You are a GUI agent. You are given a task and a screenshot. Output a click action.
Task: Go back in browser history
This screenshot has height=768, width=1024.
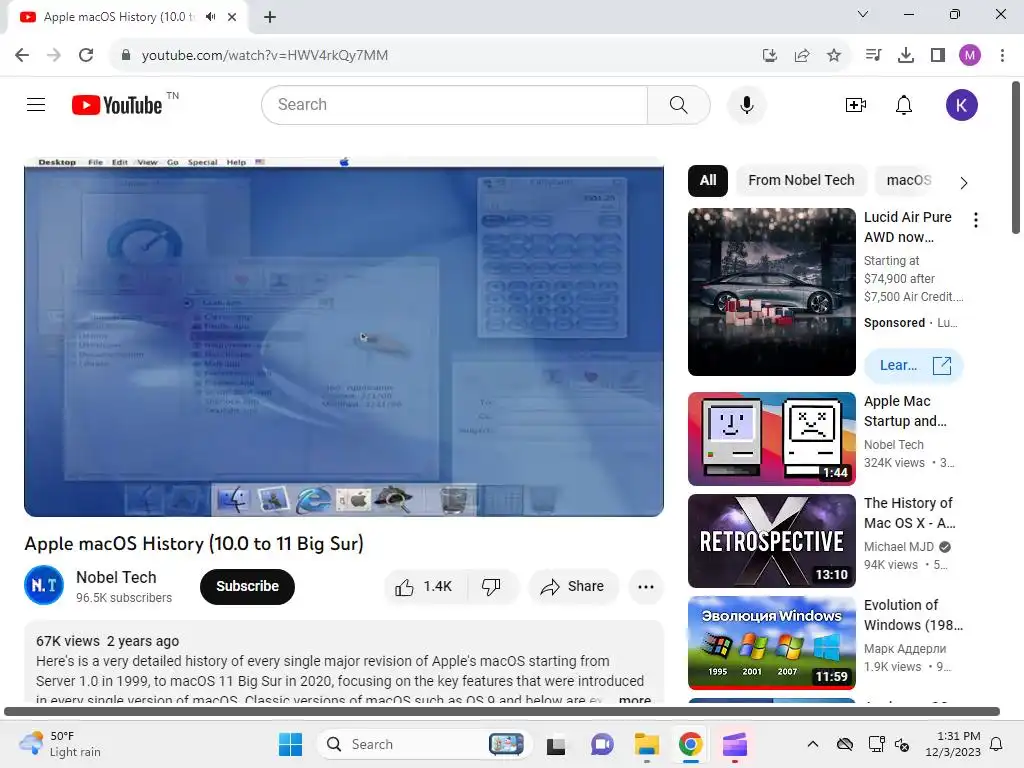tap(22, 55)
